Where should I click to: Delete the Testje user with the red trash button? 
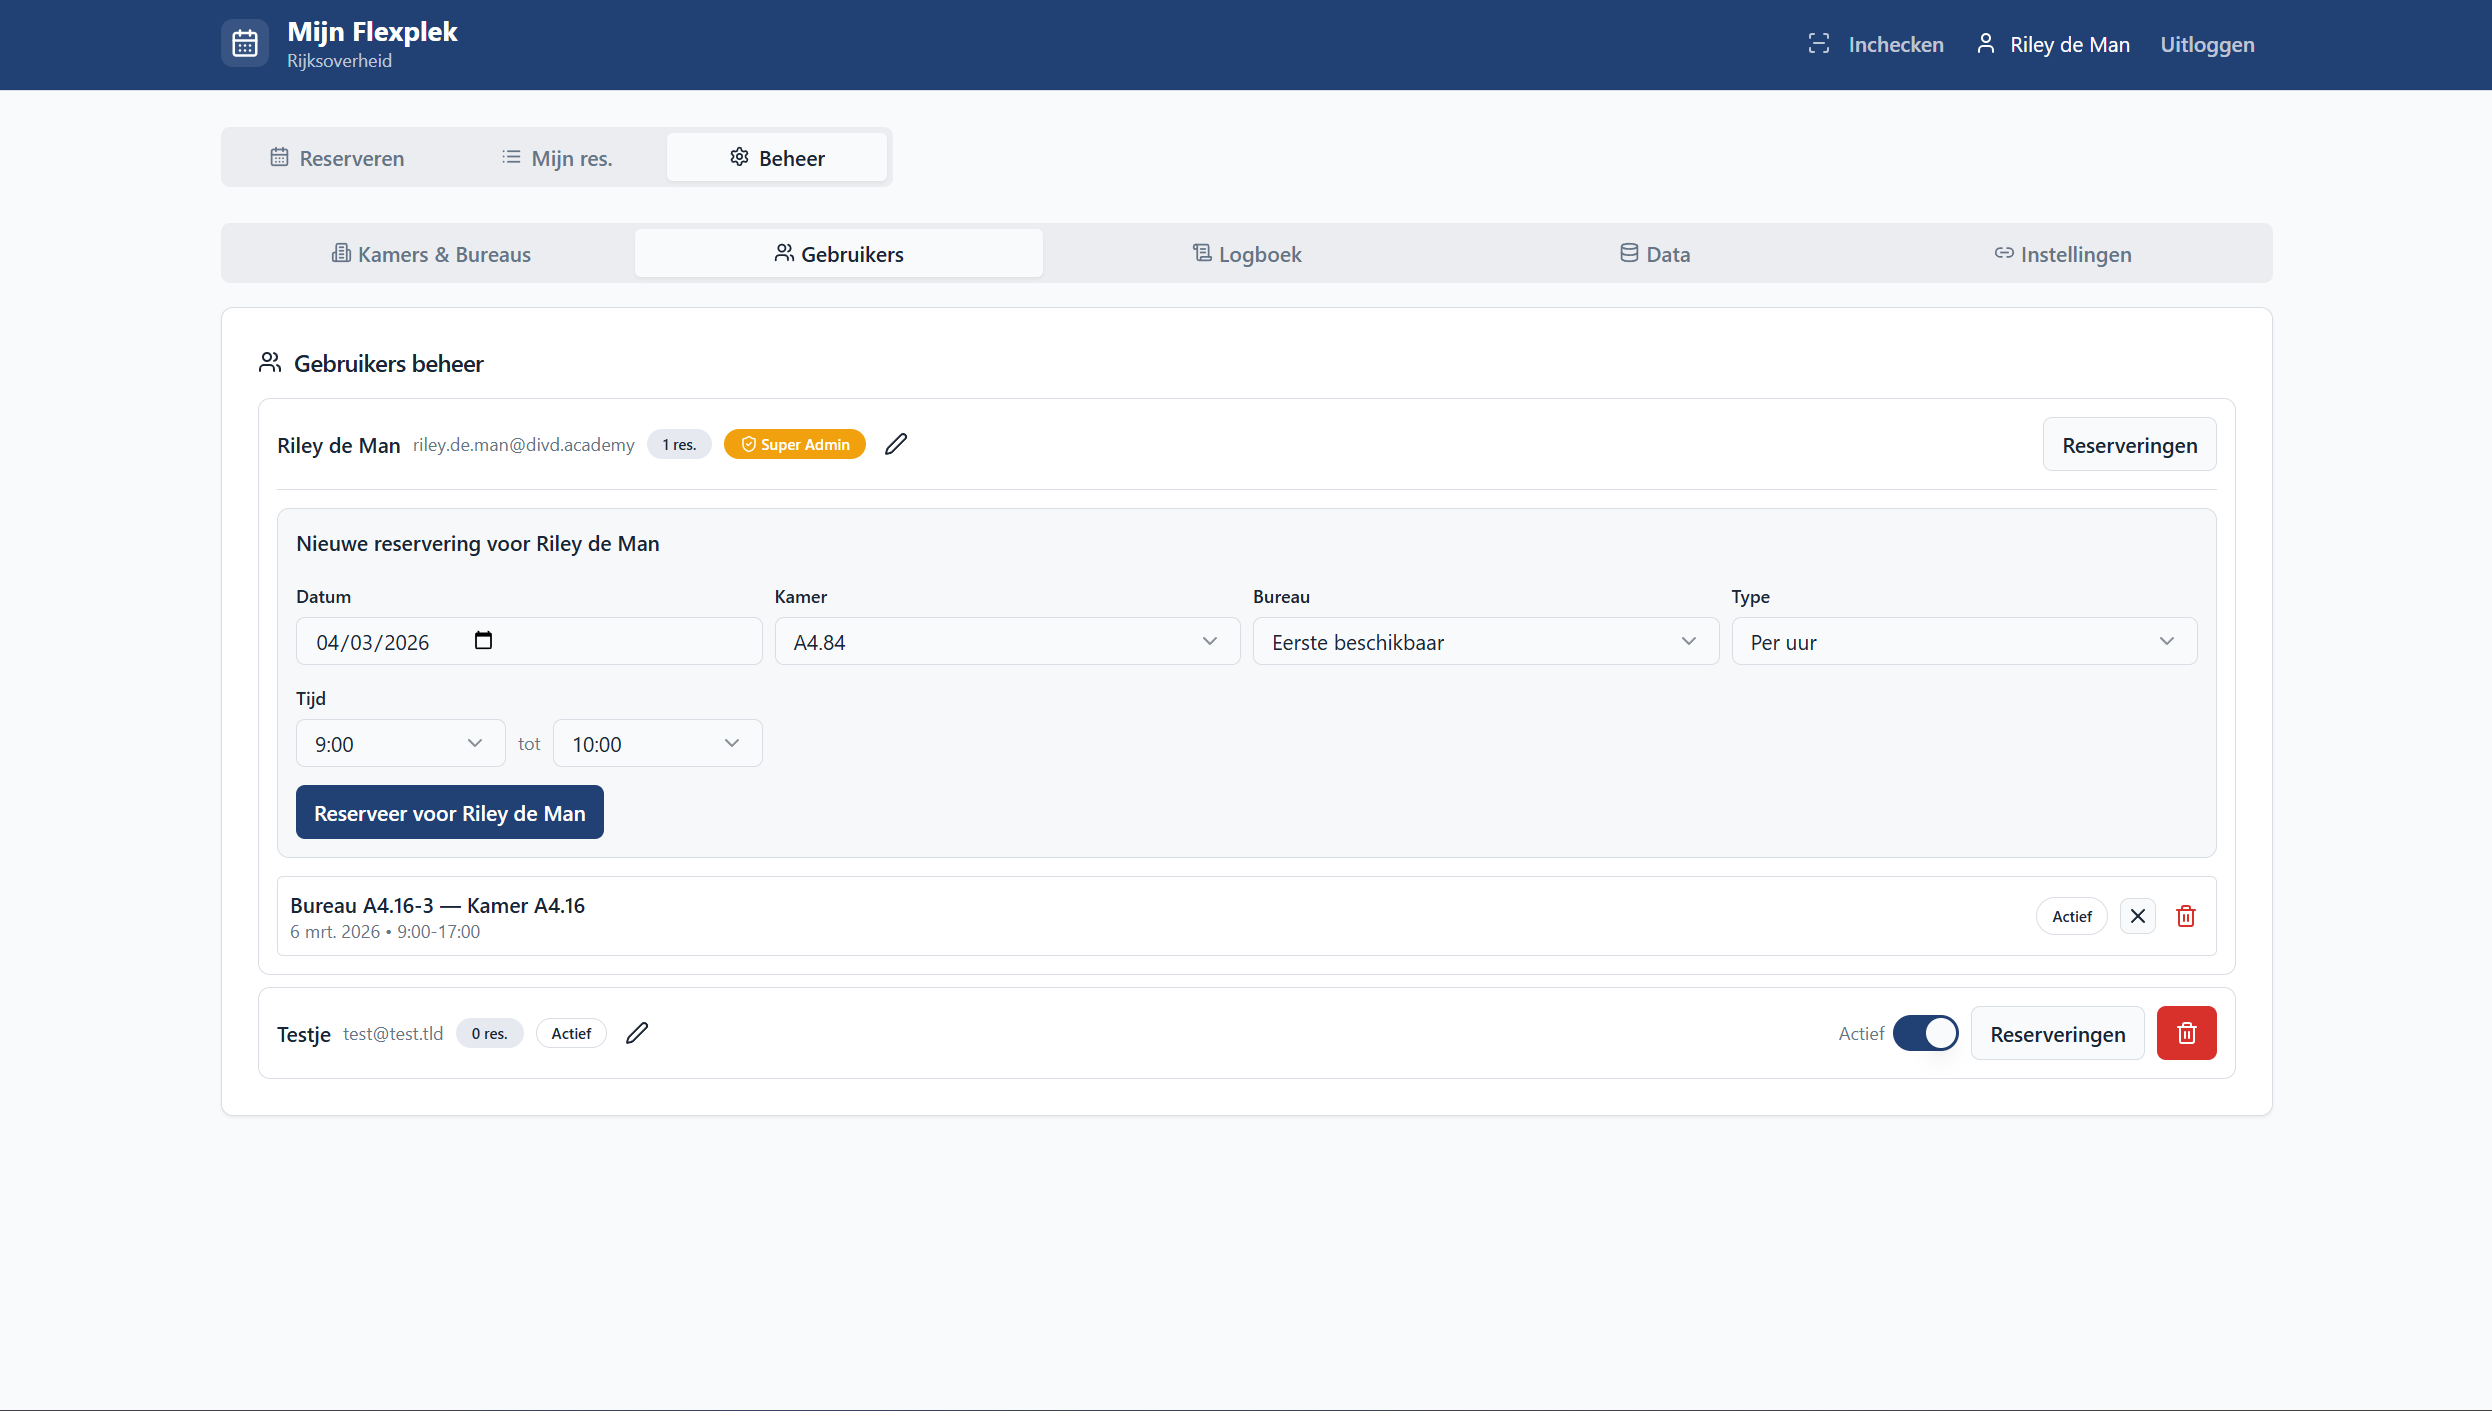2186,1033
